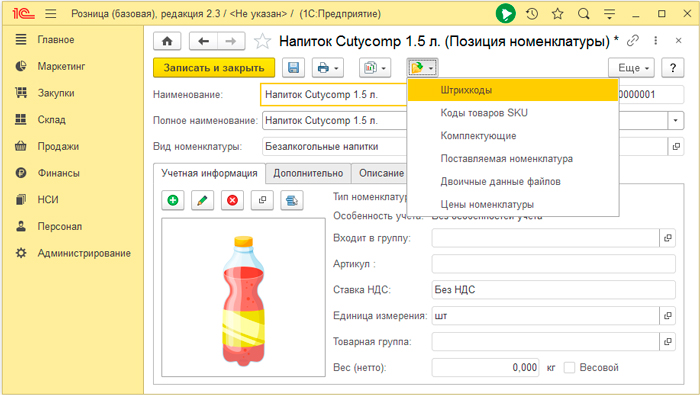Edit the image with the pencil icon

pyautogui.click(x=202, y=200)
